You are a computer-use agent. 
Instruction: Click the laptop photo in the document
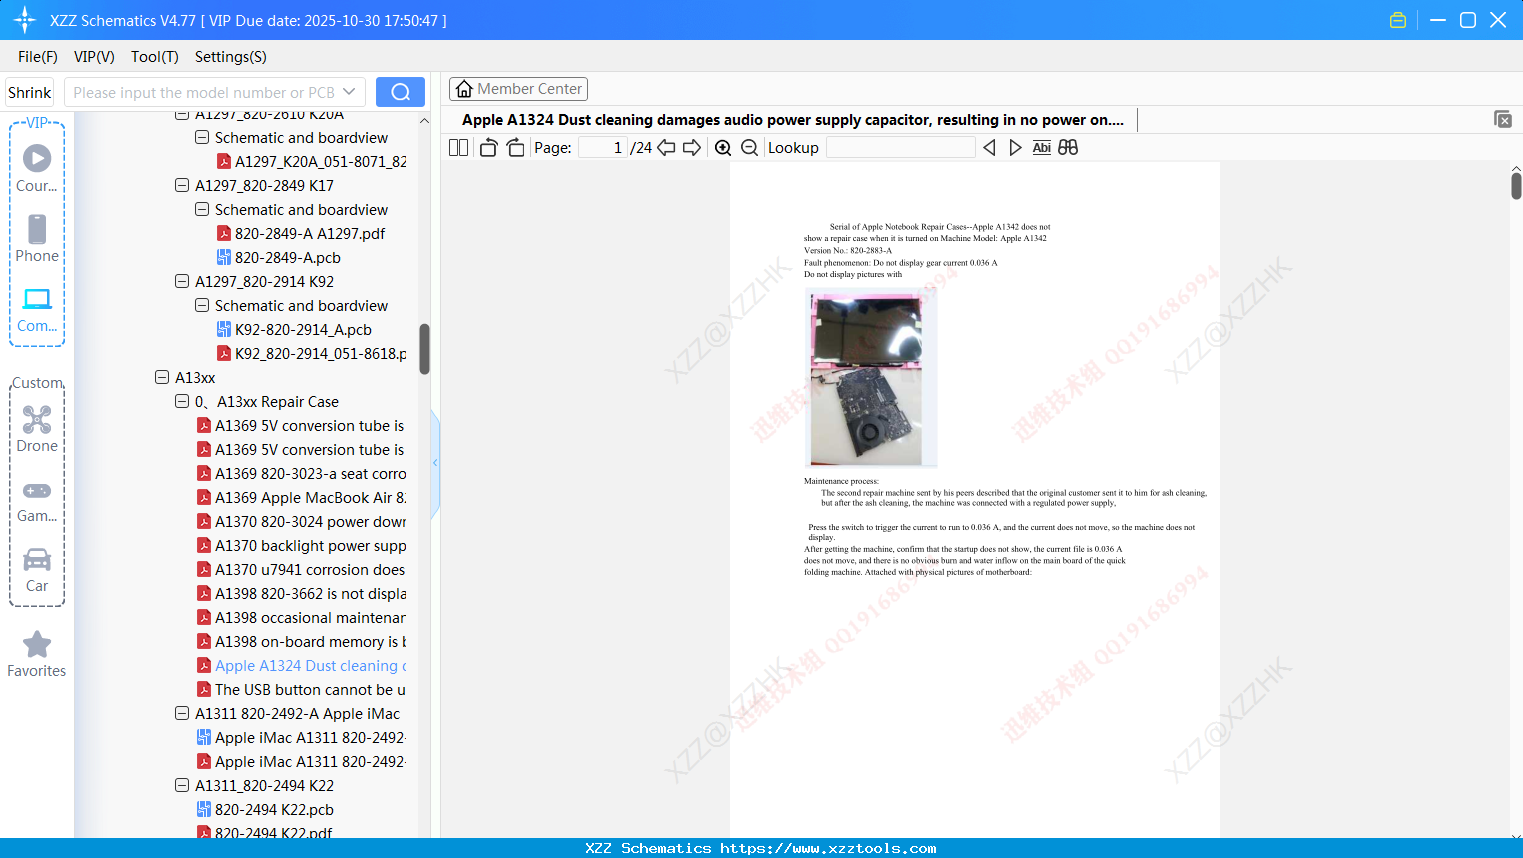coord(870,379)
